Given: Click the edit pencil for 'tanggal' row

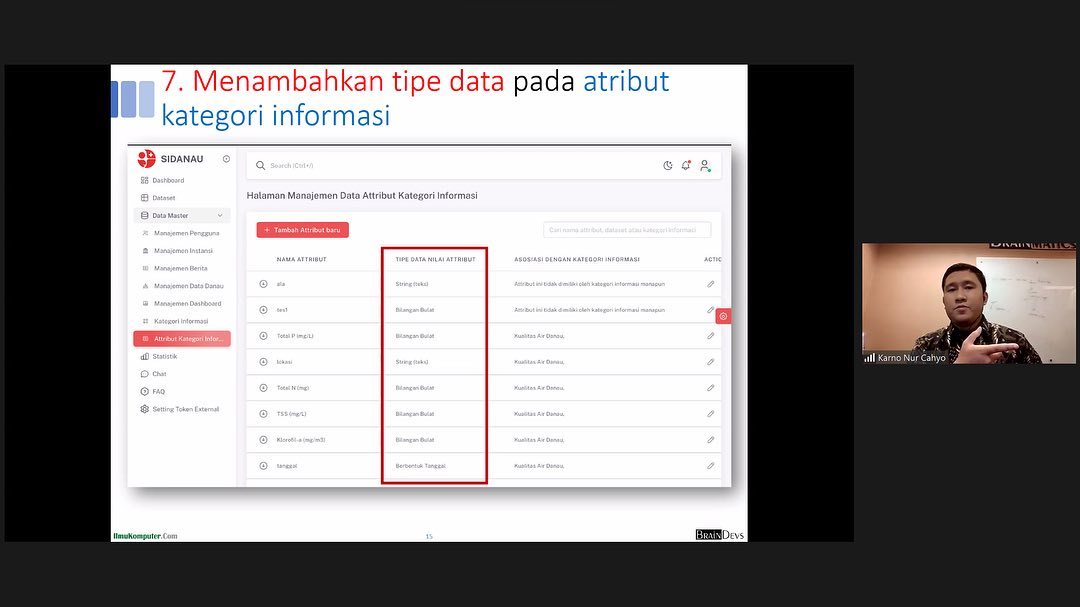Looking at the screenshot, I should [x=711, y=466].
